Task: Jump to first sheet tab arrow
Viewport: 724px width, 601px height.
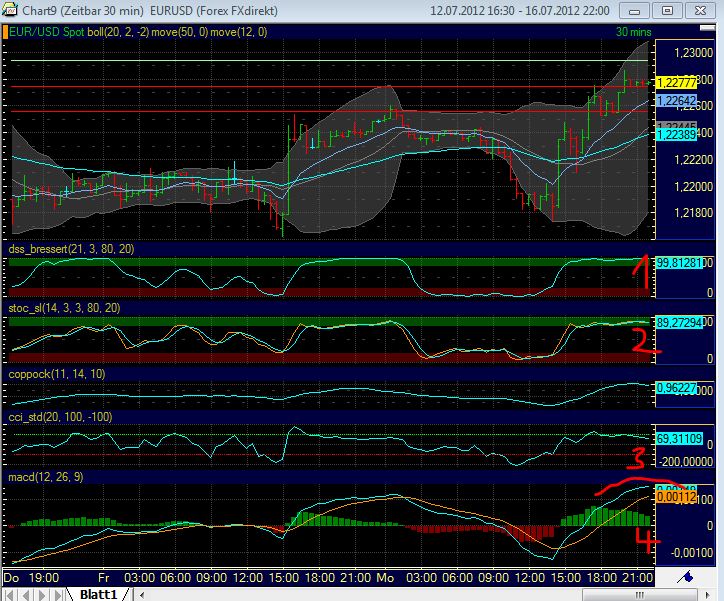Action: click(x=10, y=595)
